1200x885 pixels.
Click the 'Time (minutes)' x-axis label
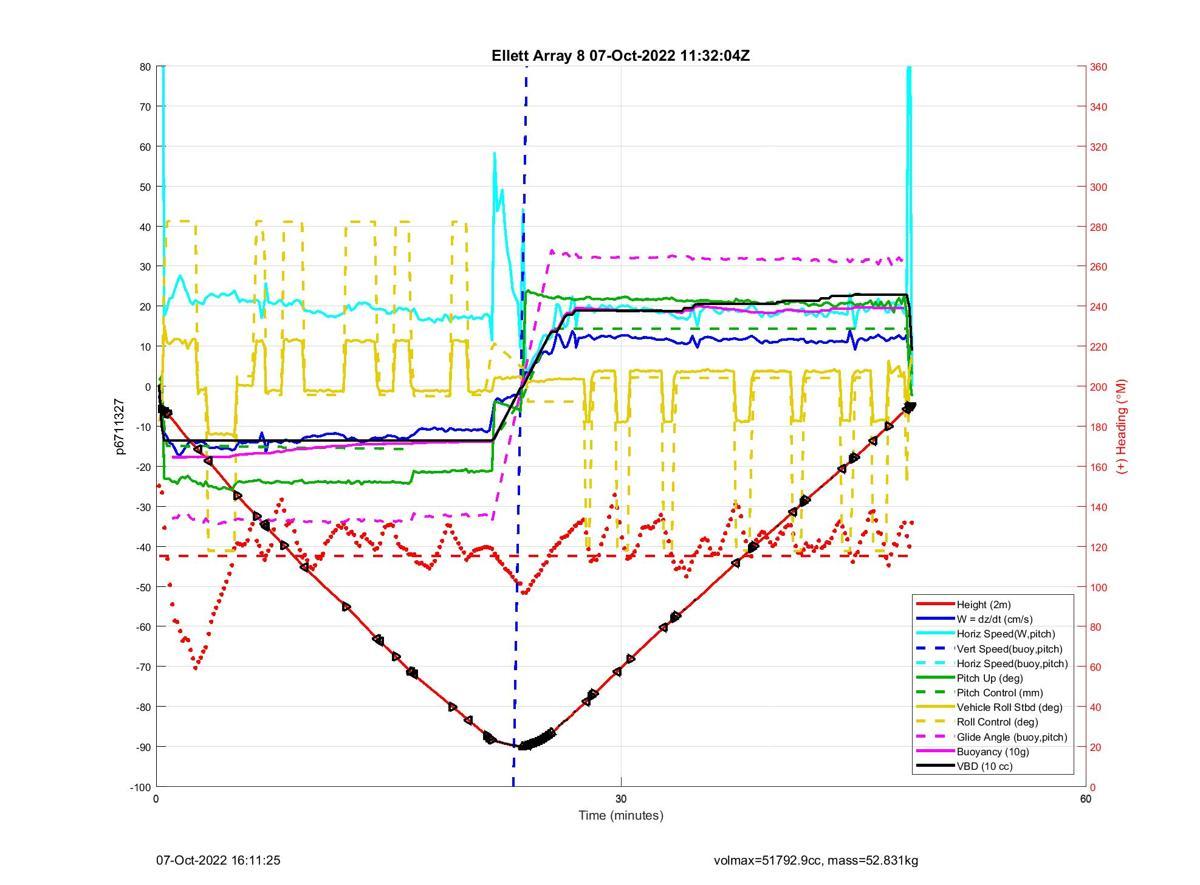coord(620,815)
